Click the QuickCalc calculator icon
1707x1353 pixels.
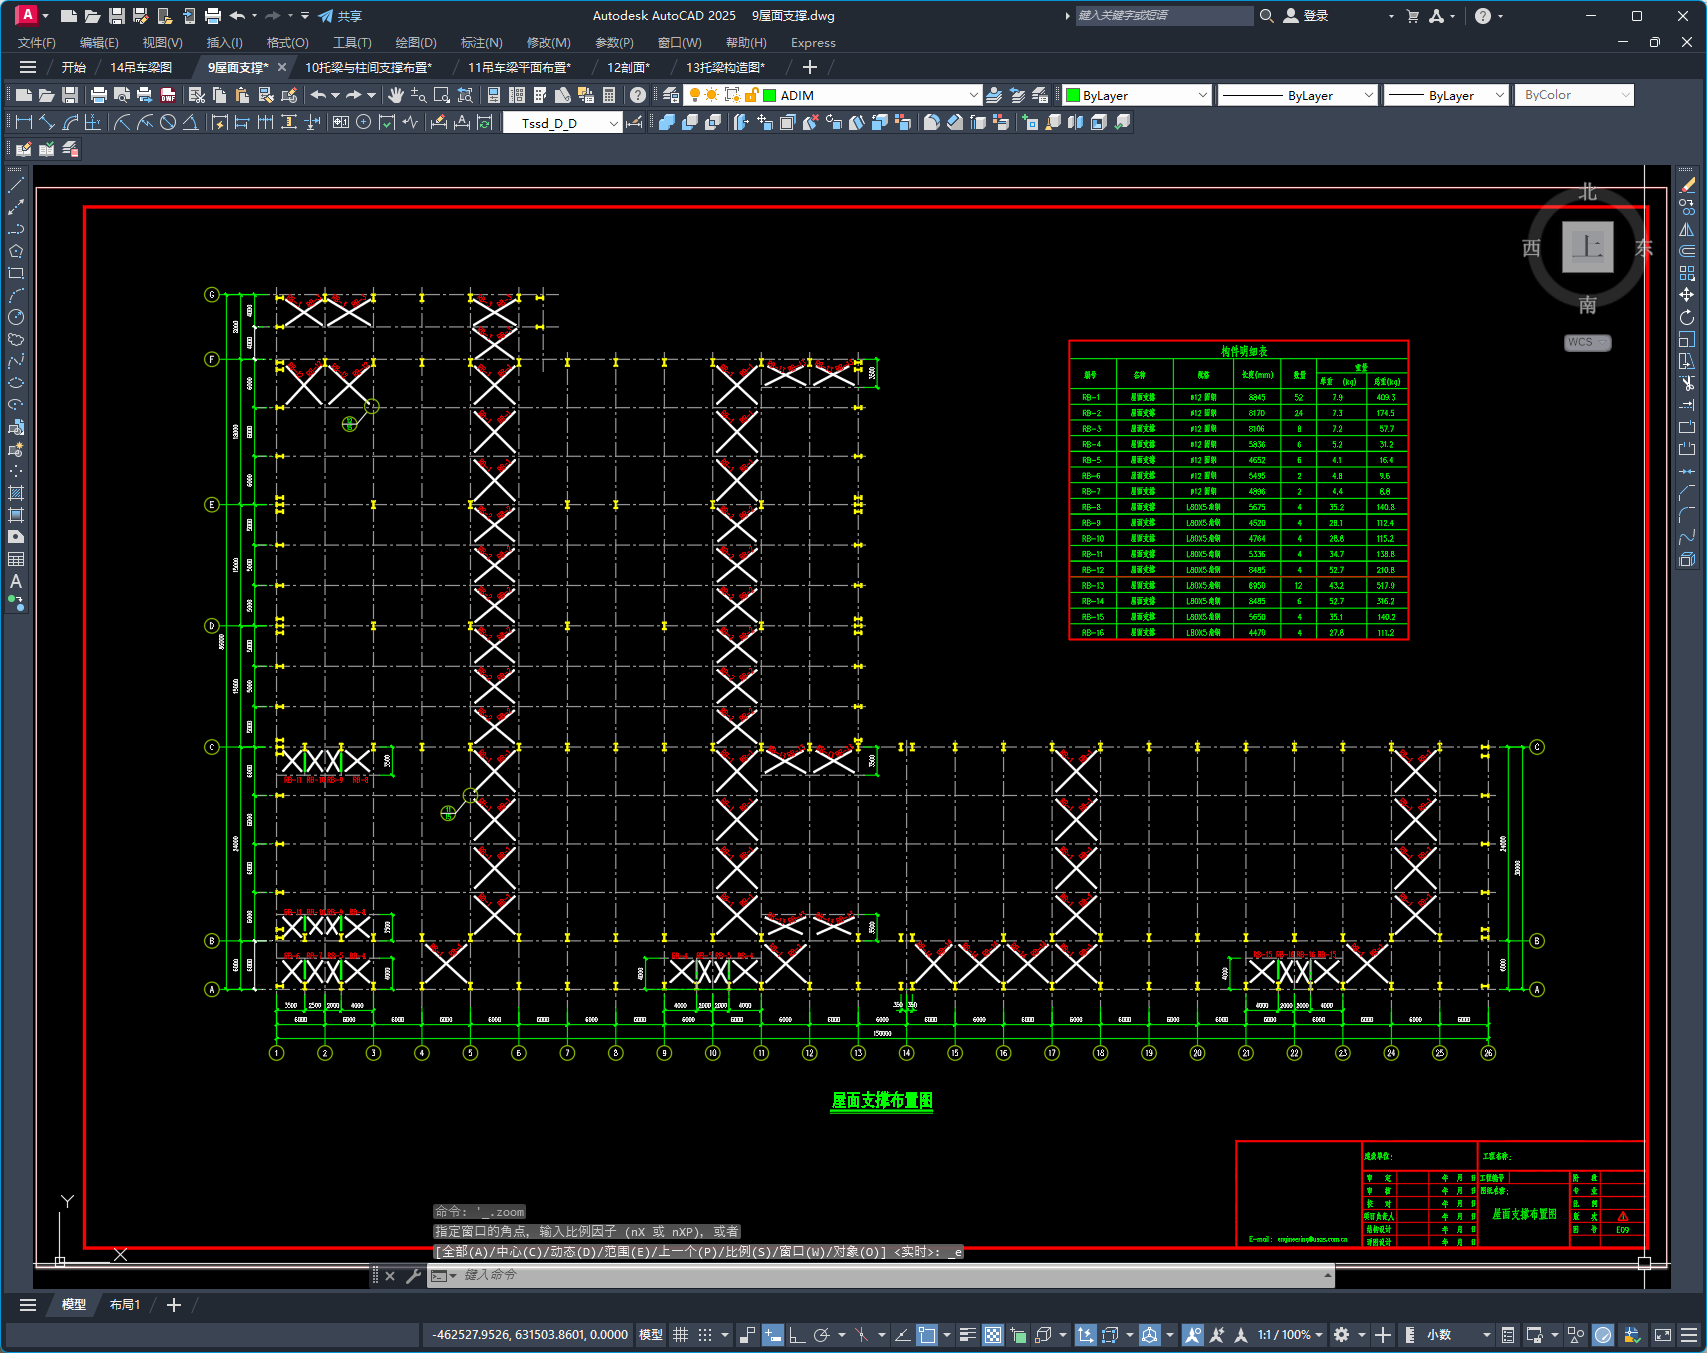[609, 95]
